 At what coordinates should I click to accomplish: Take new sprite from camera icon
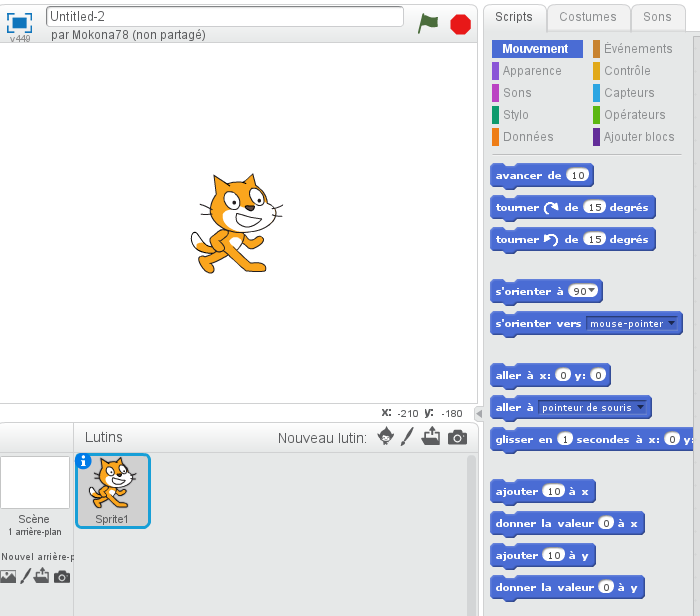tap(458, 437)
